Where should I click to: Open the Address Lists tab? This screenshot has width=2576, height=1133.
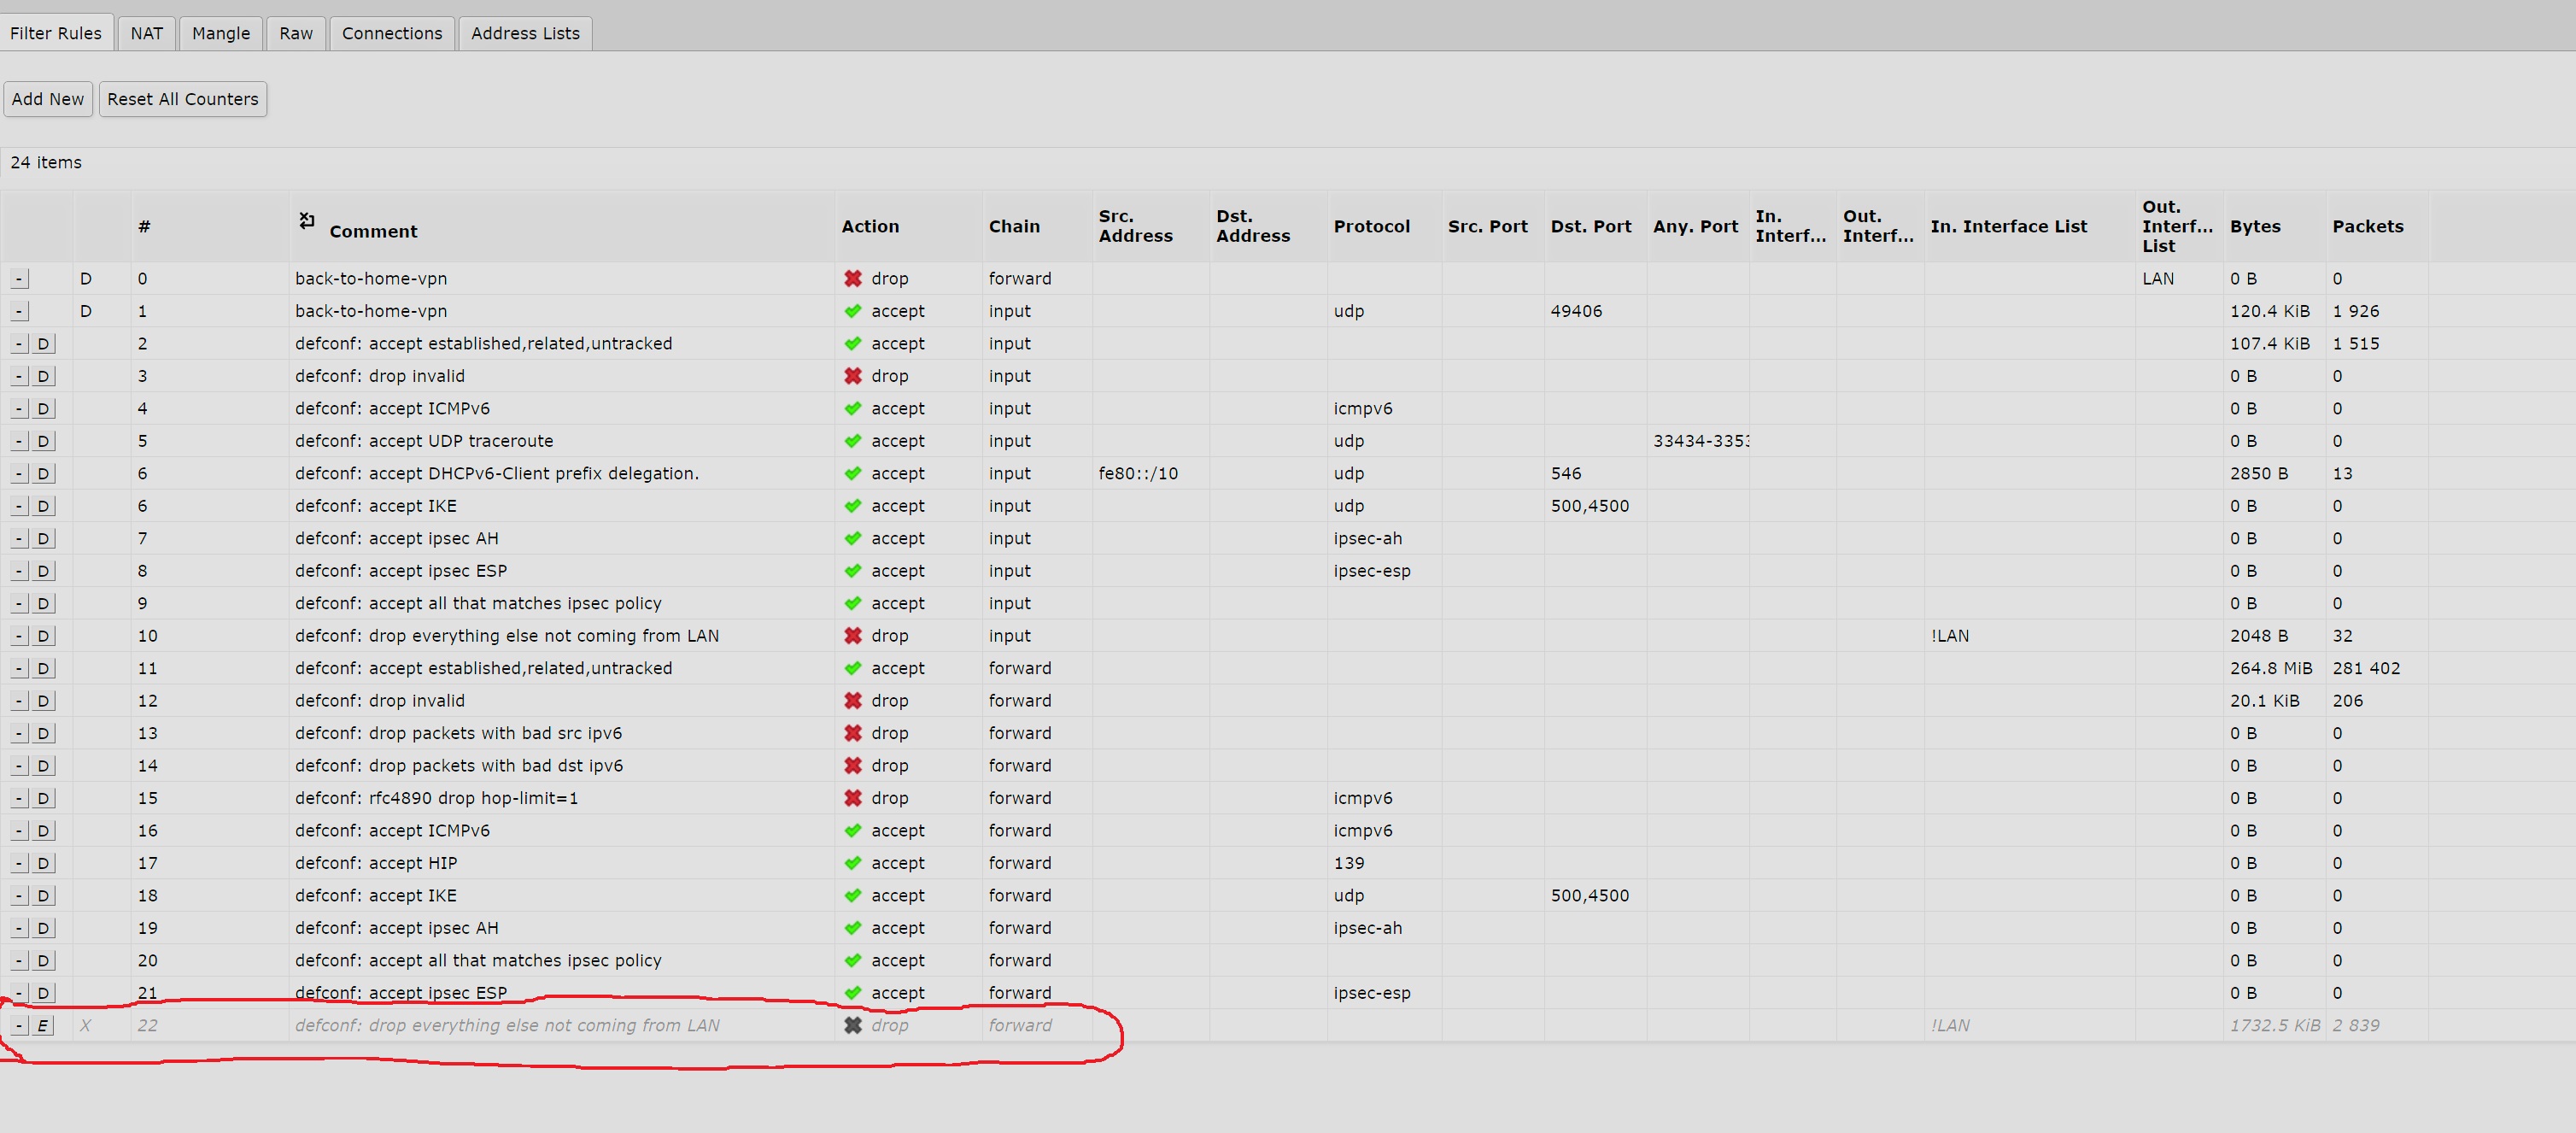coord(525,33)
